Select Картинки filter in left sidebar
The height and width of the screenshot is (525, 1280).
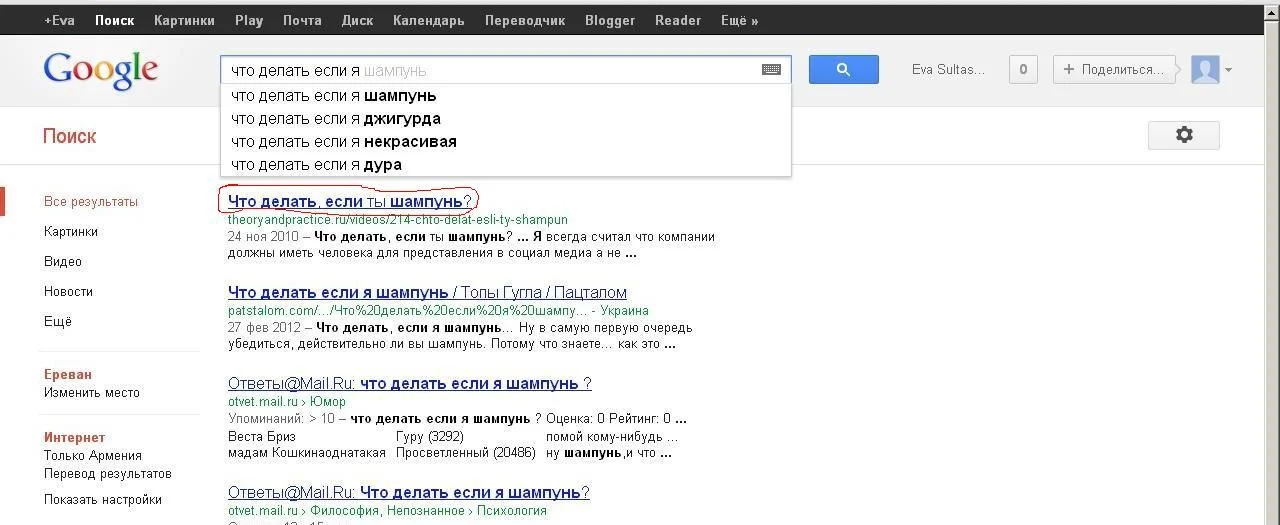(71, 231)
